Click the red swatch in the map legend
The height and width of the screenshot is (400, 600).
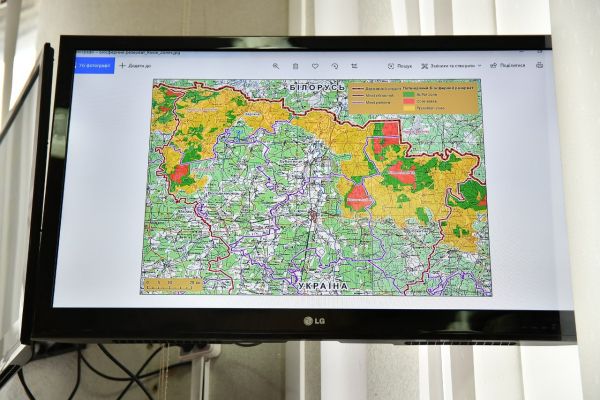[x=408, y=102]
